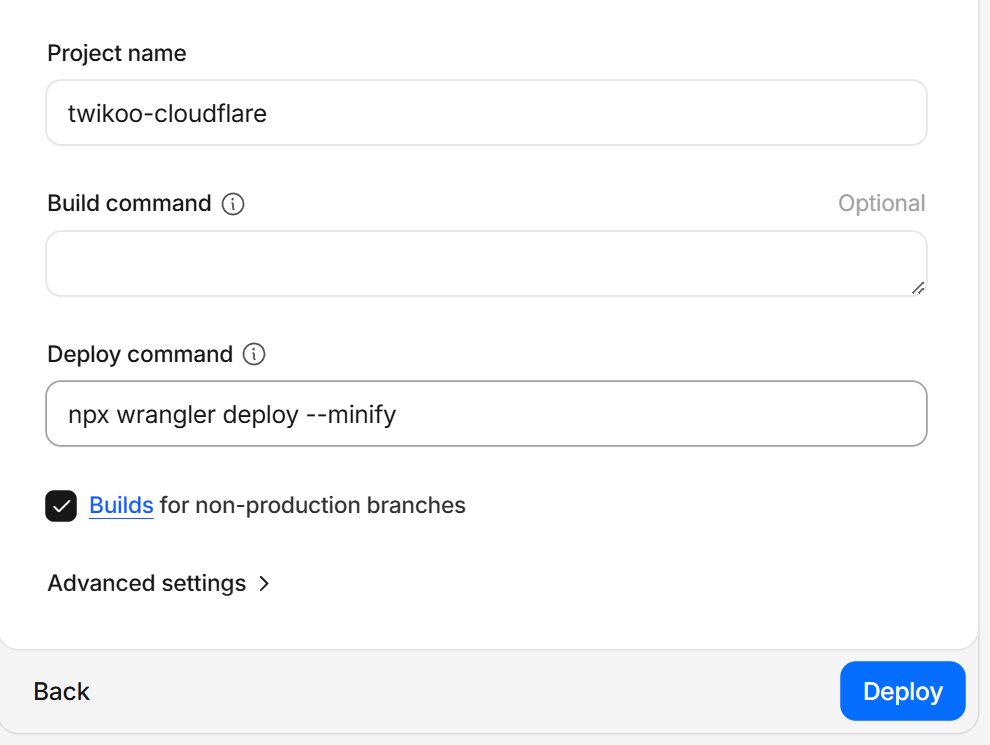Click the 'for non-production branches' label text
The height and width of the screenshot is (745, 990).
click(x=312, y=506)
